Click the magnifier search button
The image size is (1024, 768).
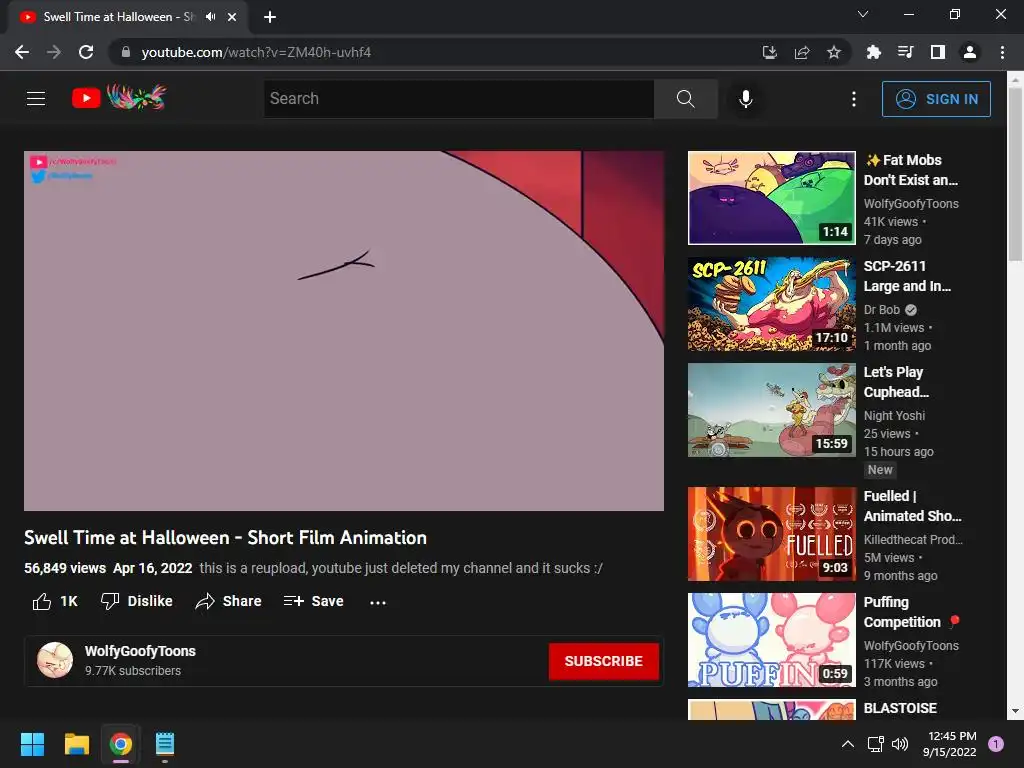685,99
